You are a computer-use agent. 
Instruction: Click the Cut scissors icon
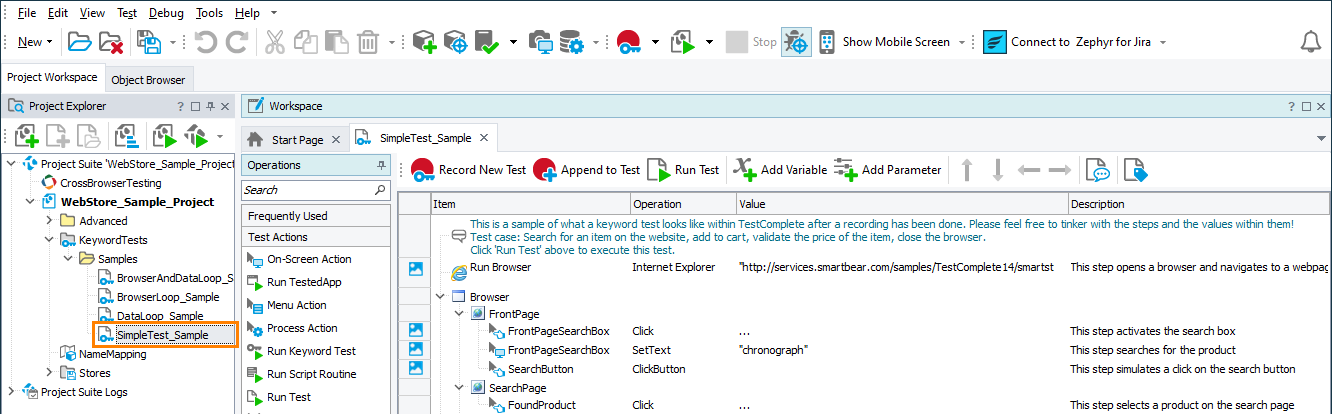275,42
